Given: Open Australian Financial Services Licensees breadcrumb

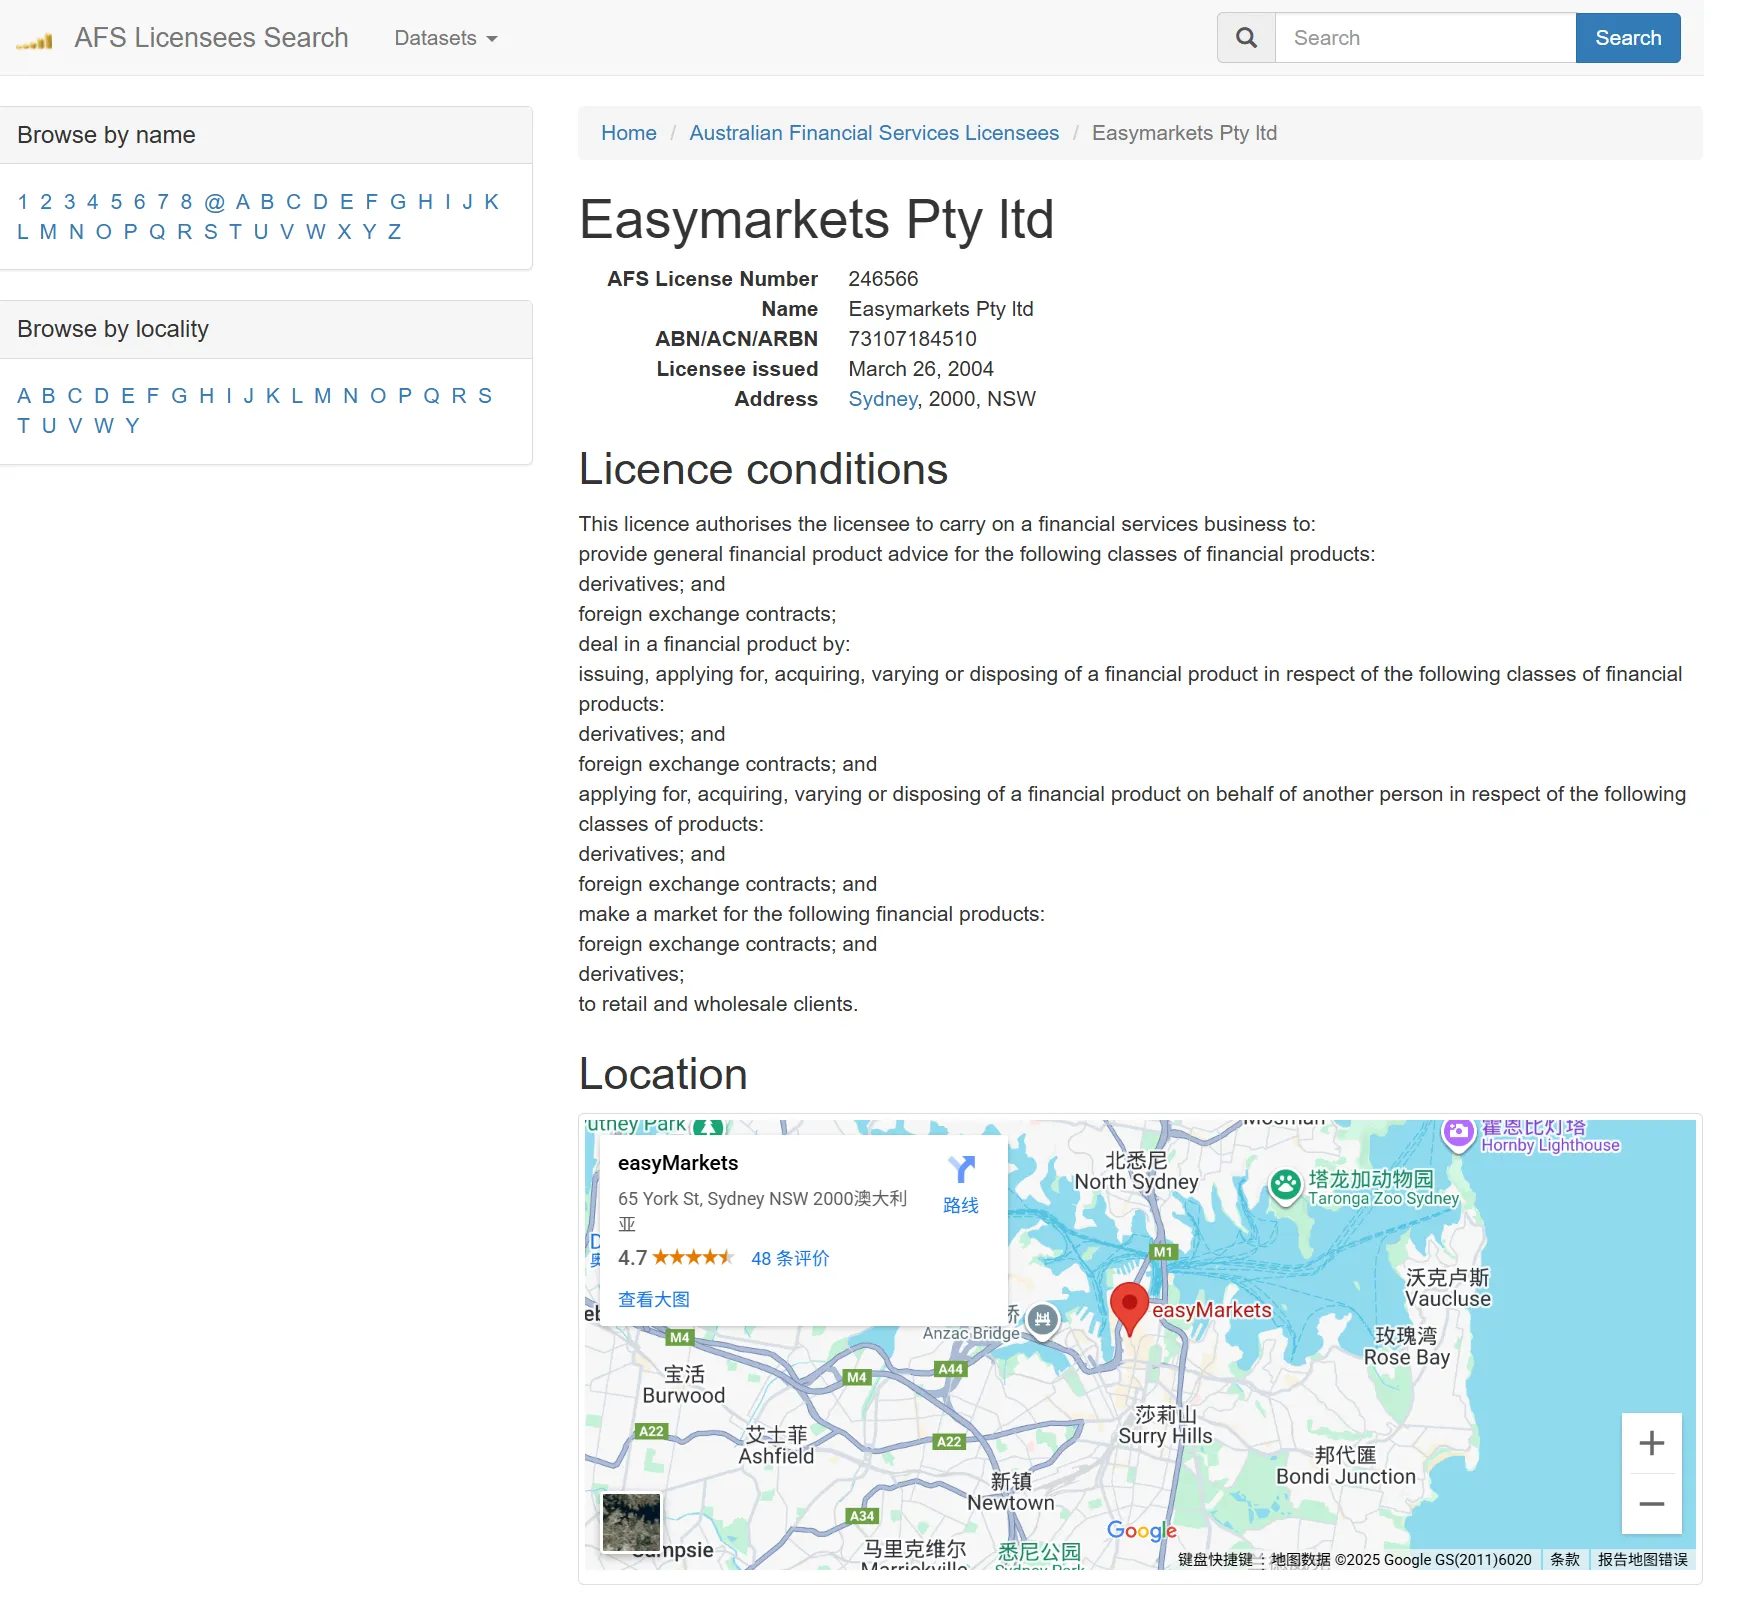Looking at the screenshot, I should [873, 133].
